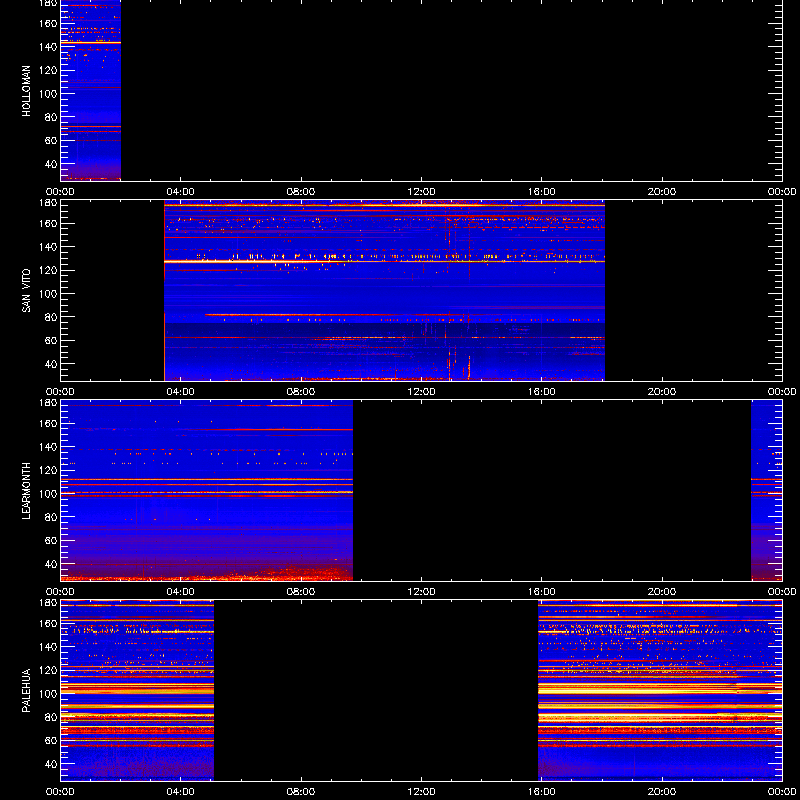This screenshot has height=800, width=800.
Task: Pick the 12:00 label under San Vito panel
Action: 421,392
